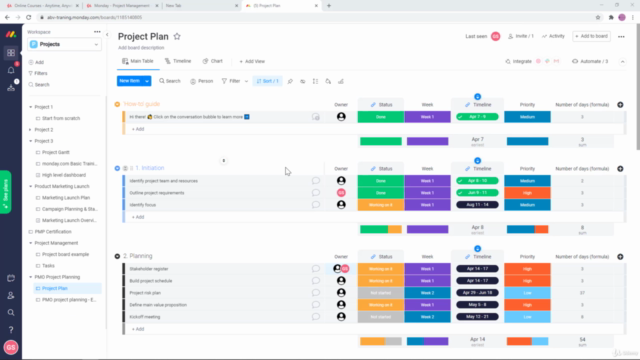Star the Project Plan board as favorite
The image size is (640, 360).
click(177, 36)
